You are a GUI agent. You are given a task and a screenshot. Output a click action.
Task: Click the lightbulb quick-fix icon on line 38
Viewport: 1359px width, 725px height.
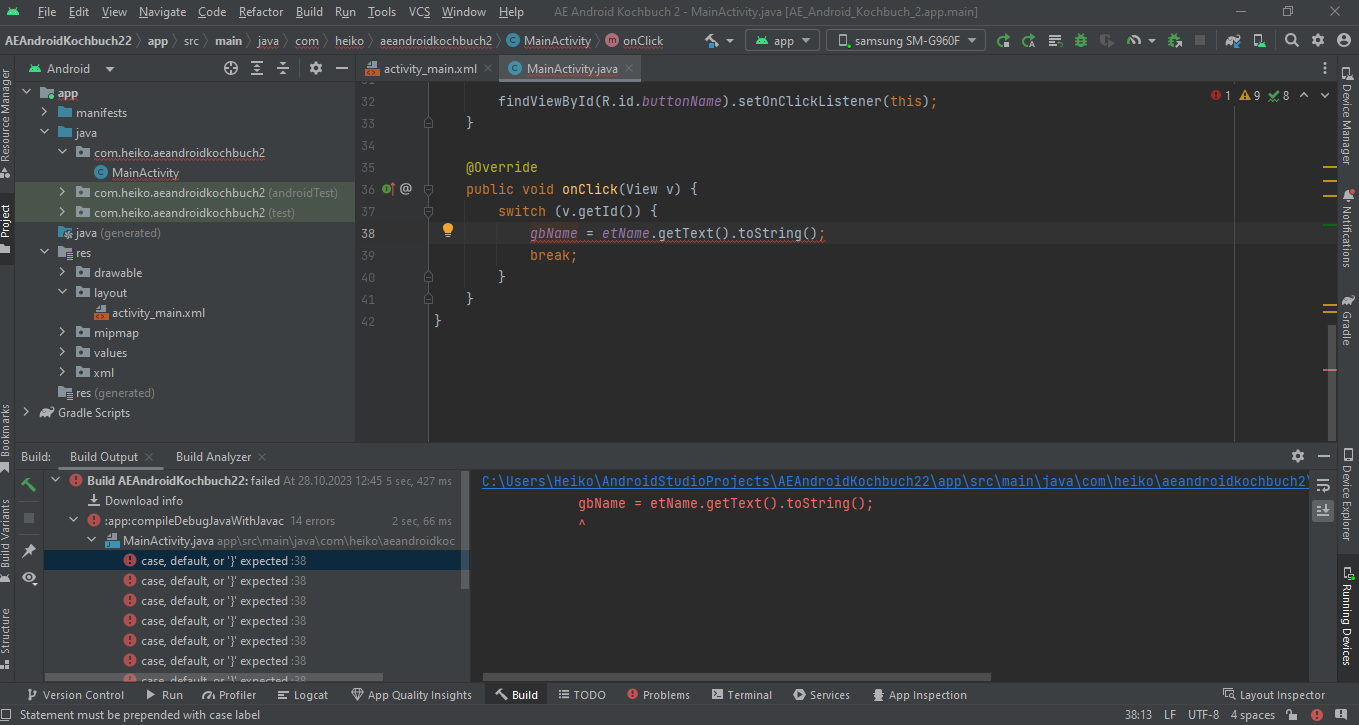[x=448, y=230]
